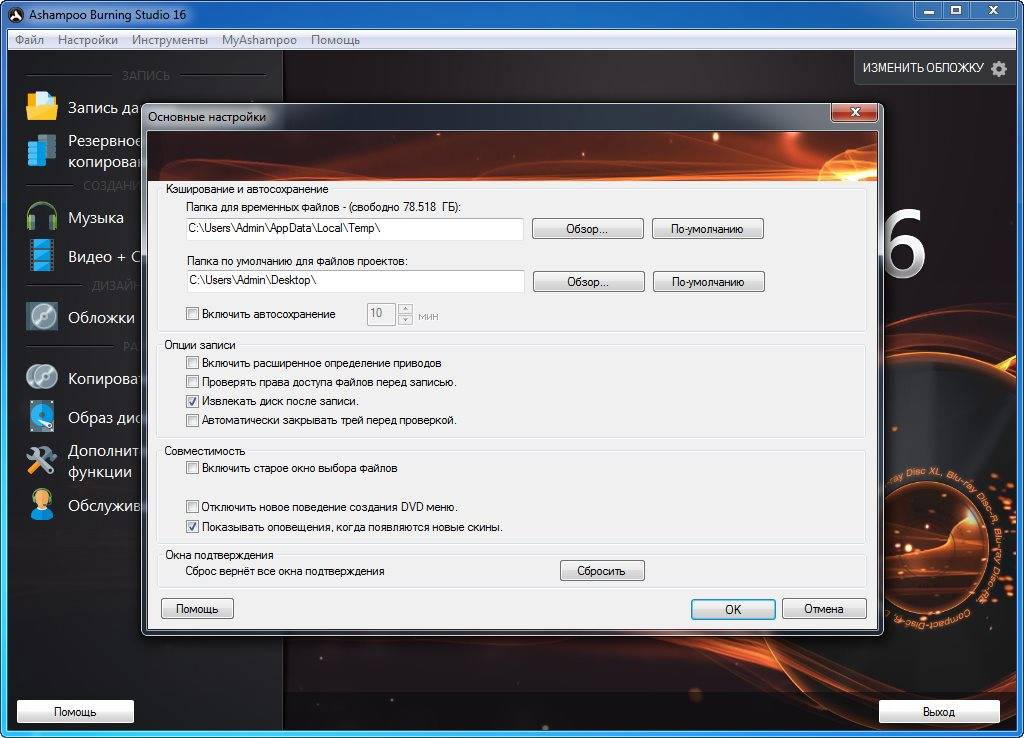This screenshot has height=738, width=1024.
Task: Click the project files folder path field
Action: pyautogui.click(x=355, y=281)
